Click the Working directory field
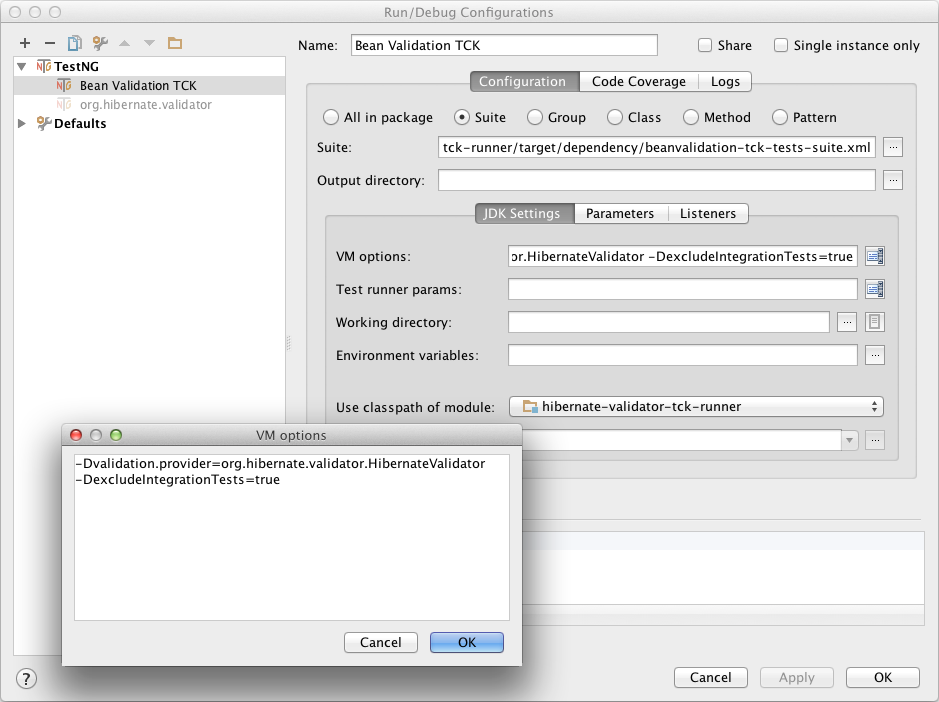The image size is (939, 702). point(669,322)
